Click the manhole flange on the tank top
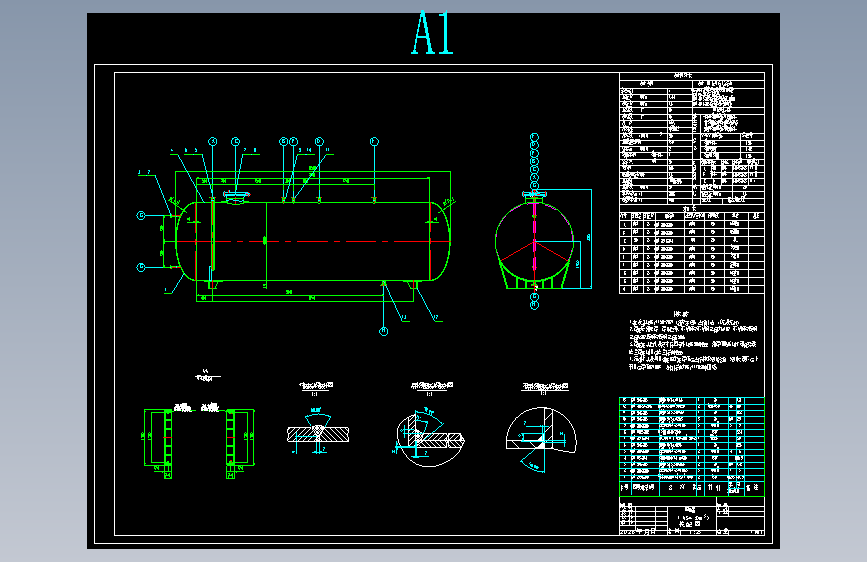The width and height of the screenshot is (867, 562). [237, 196]
